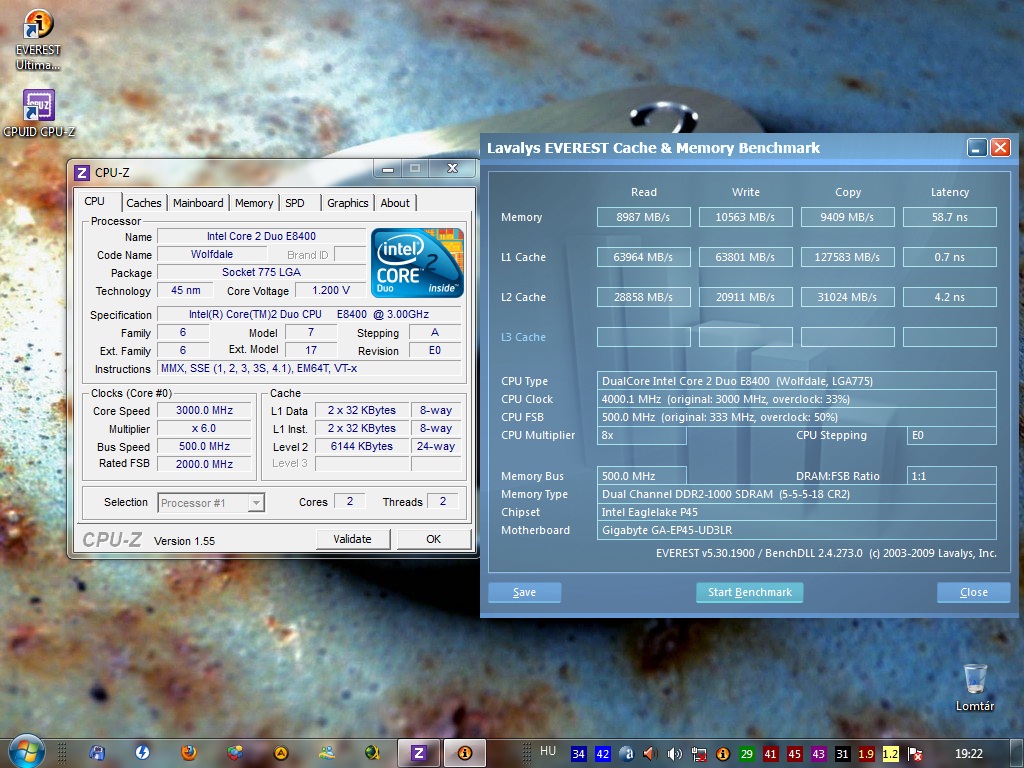Image resolution: width=1024 pixels, height=768 pixels.
Task: Click tray temperature sensor showing 34
Action: pos(579,754)
